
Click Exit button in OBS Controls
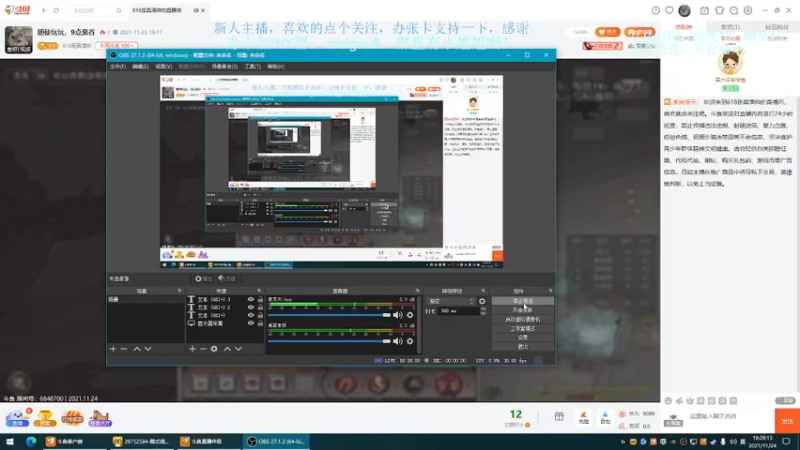point(522,347)
